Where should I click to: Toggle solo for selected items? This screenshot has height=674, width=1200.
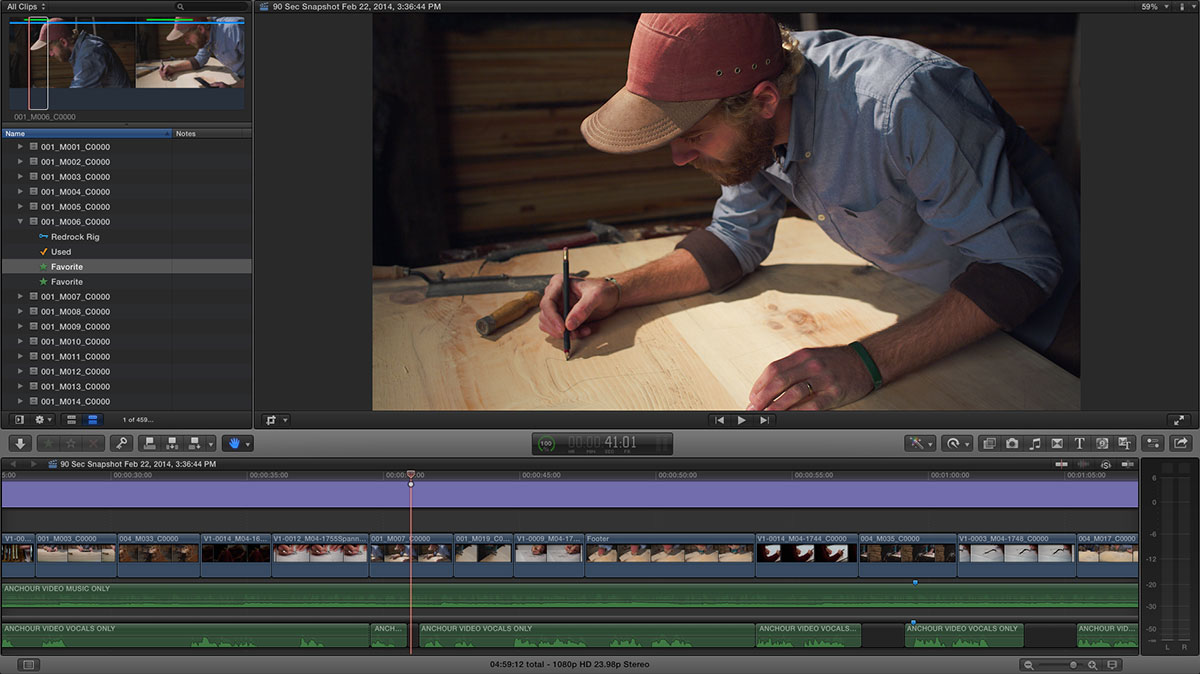(1106, 464)
